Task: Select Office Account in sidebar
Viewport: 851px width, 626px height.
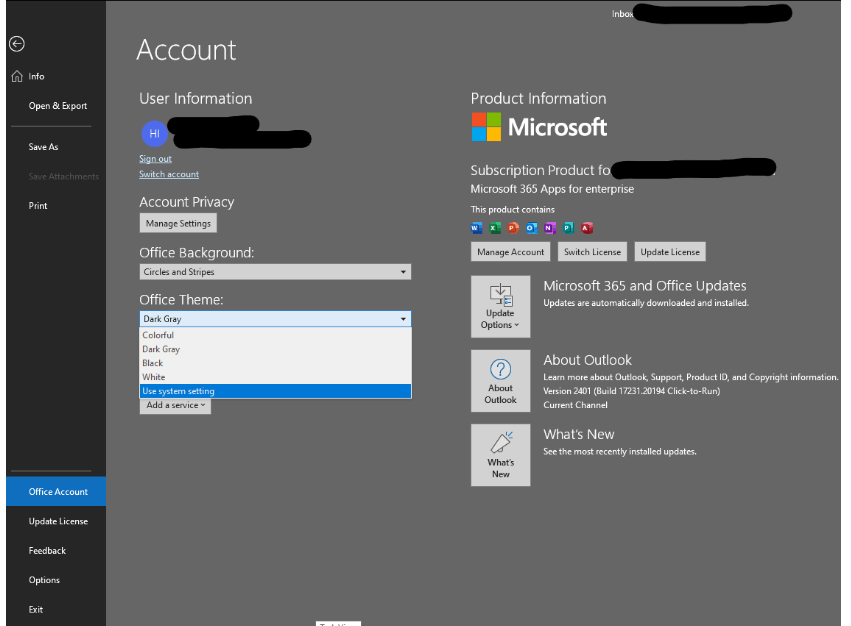Action: point(56,491)
